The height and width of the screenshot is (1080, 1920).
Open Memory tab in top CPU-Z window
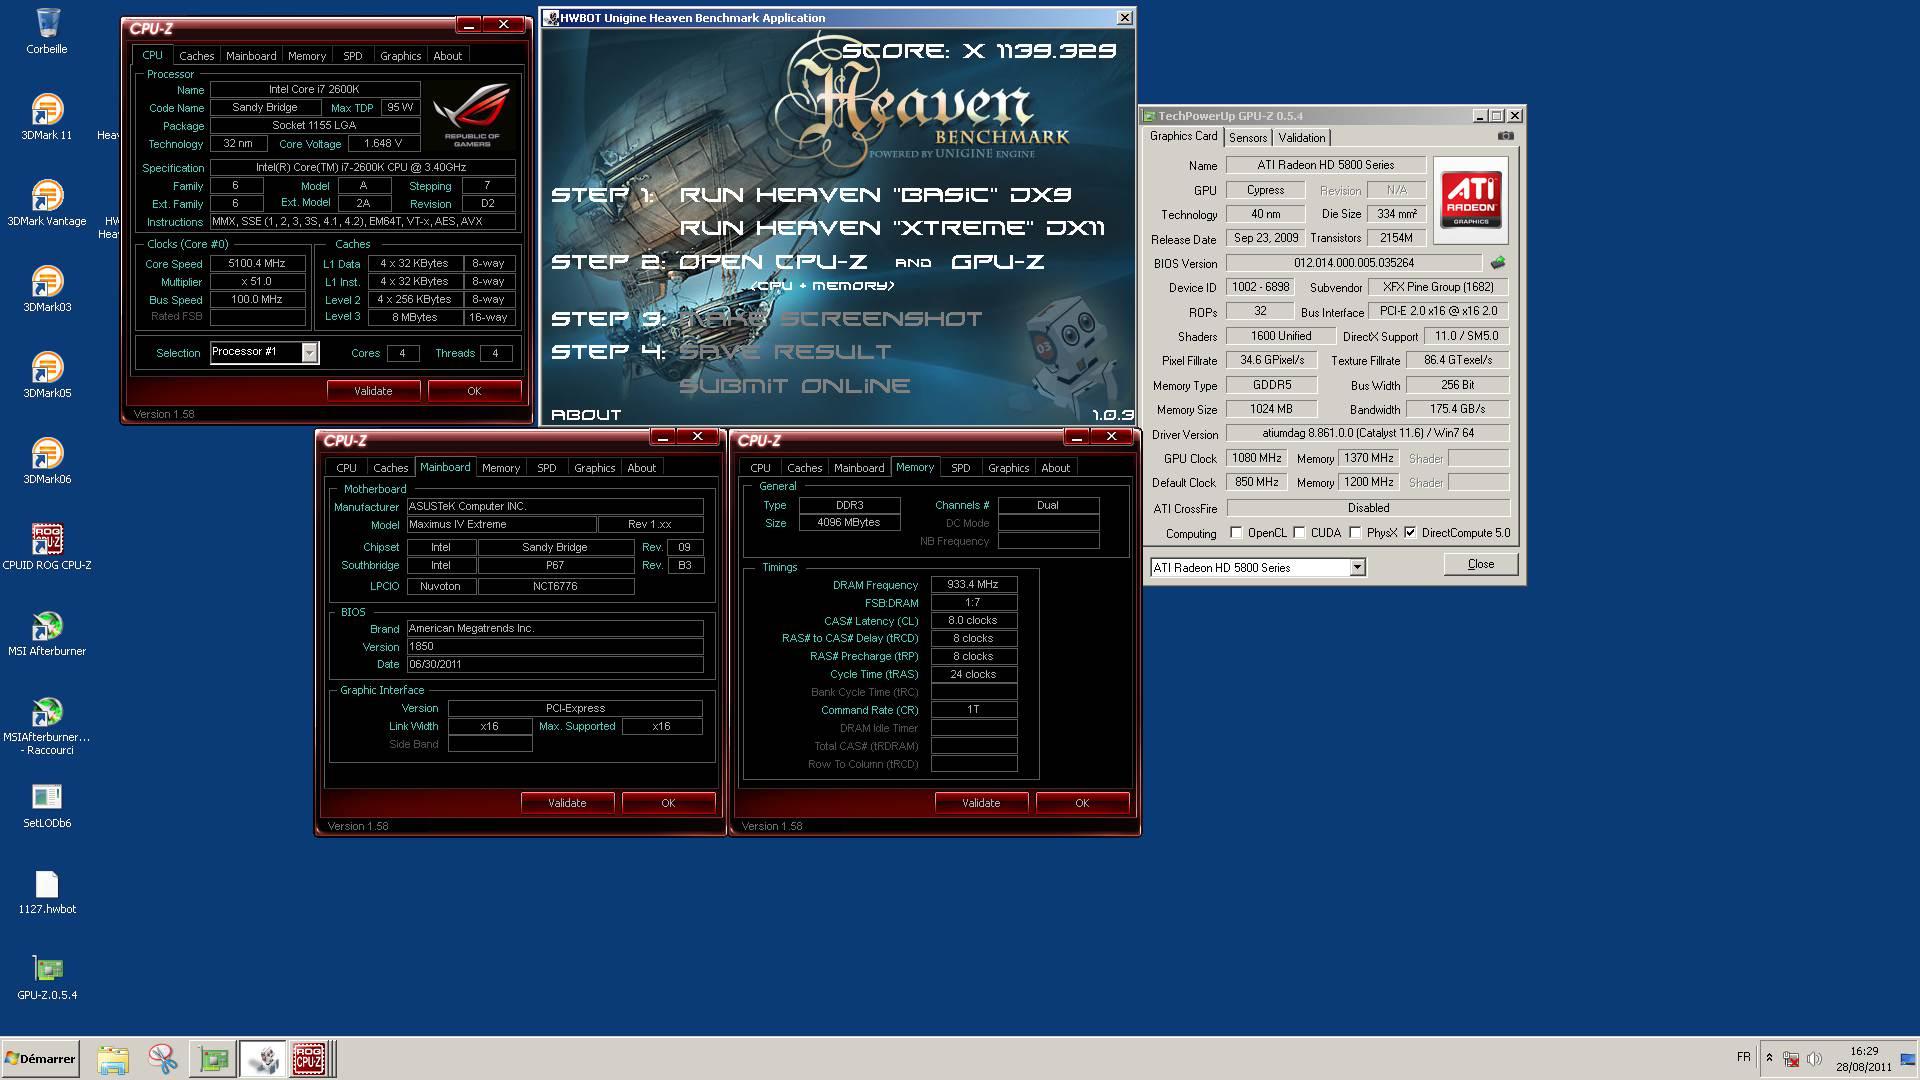coord(306,56)
